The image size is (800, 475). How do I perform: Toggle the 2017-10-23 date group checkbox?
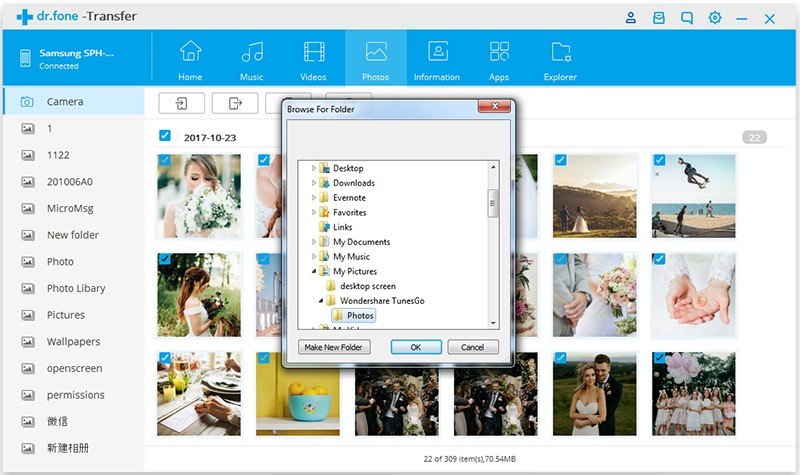(x=165, y=136)
